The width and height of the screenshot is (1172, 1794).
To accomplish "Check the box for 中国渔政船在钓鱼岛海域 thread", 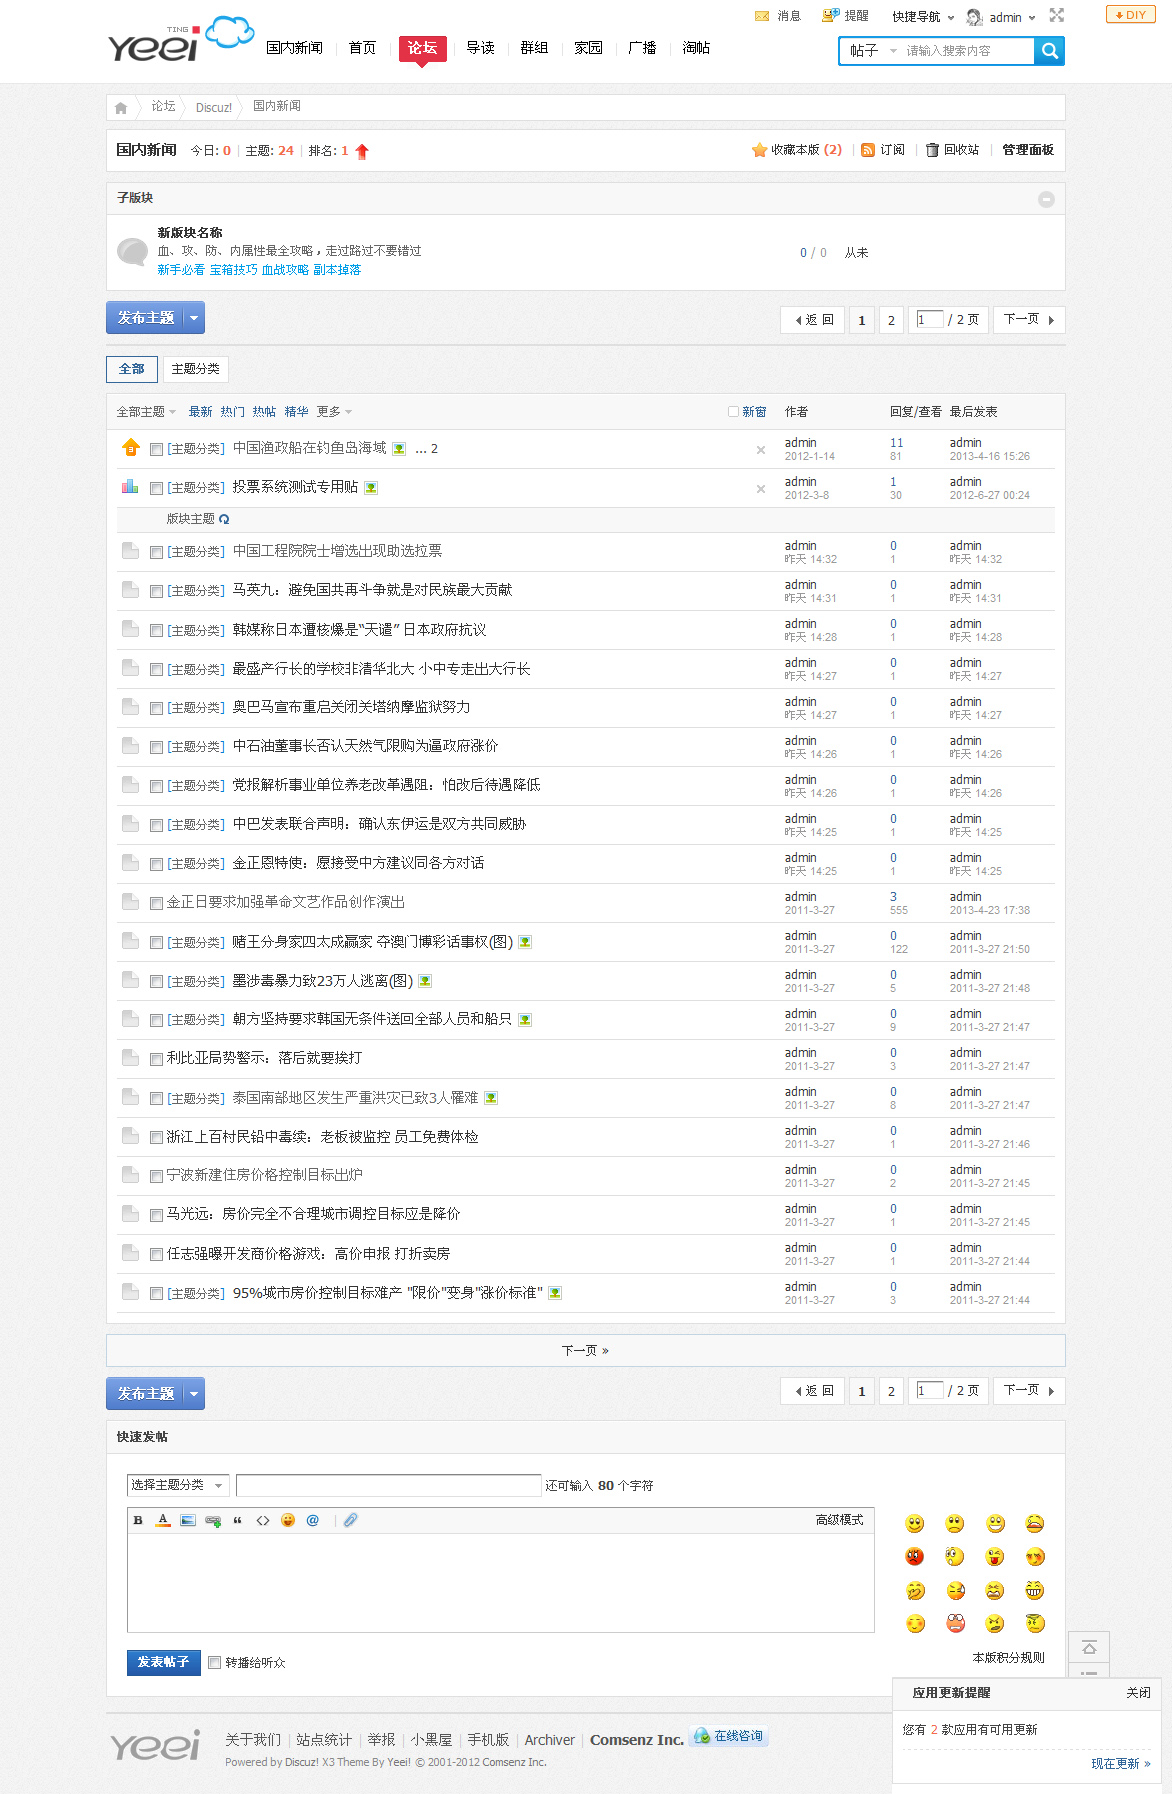I will 156,450.
